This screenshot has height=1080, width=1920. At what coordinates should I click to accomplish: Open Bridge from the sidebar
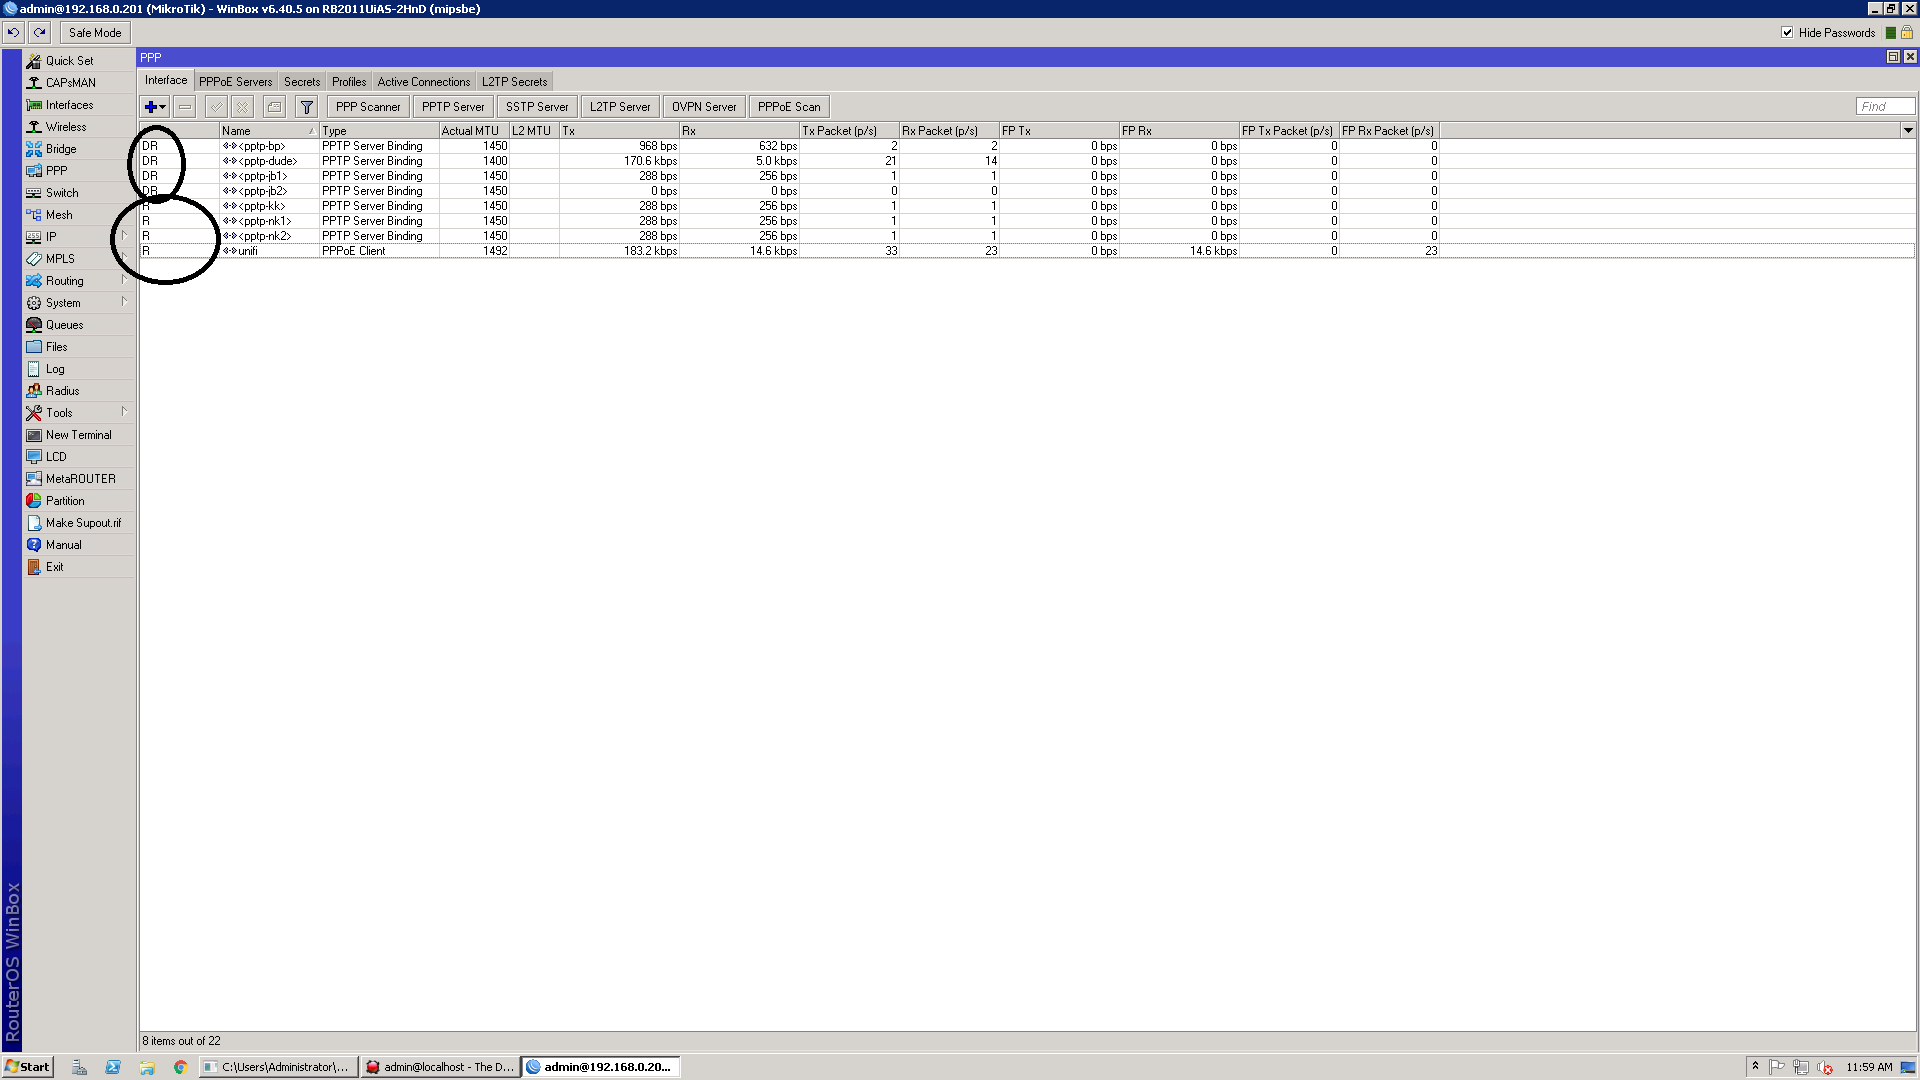tap(60, 149)
